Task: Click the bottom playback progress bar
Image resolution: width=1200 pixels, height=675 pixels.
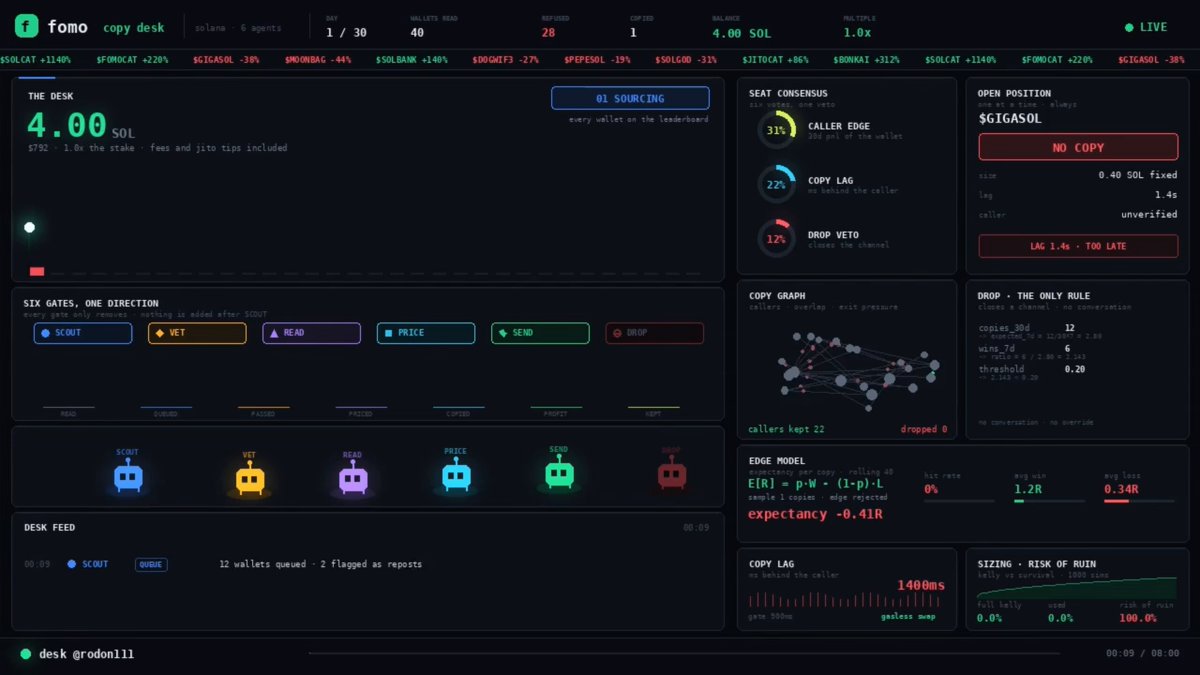Action: [x=683, y=654]
